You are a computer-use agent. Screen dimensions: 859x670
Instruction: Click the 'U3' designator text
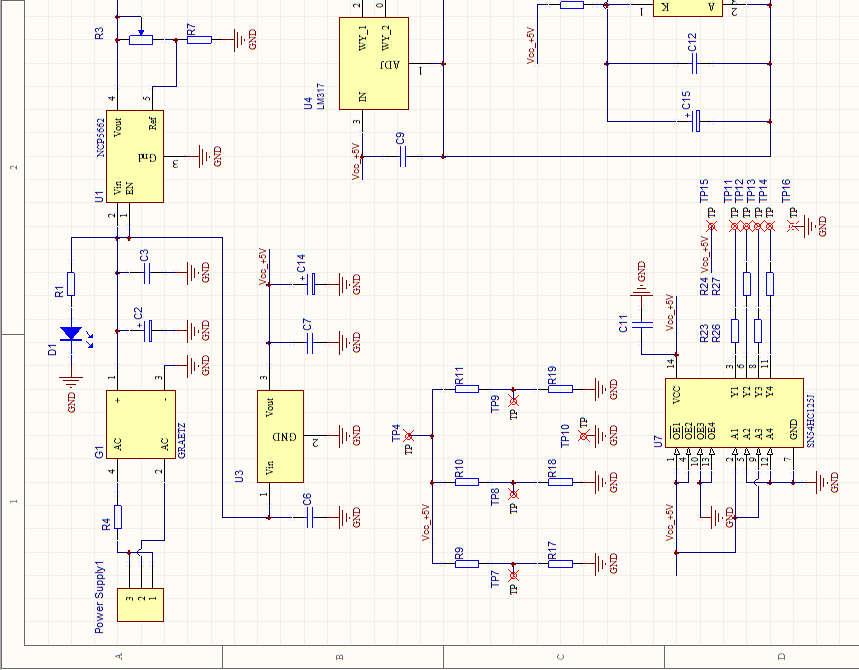pyautogui.click(x=239, y=476)
